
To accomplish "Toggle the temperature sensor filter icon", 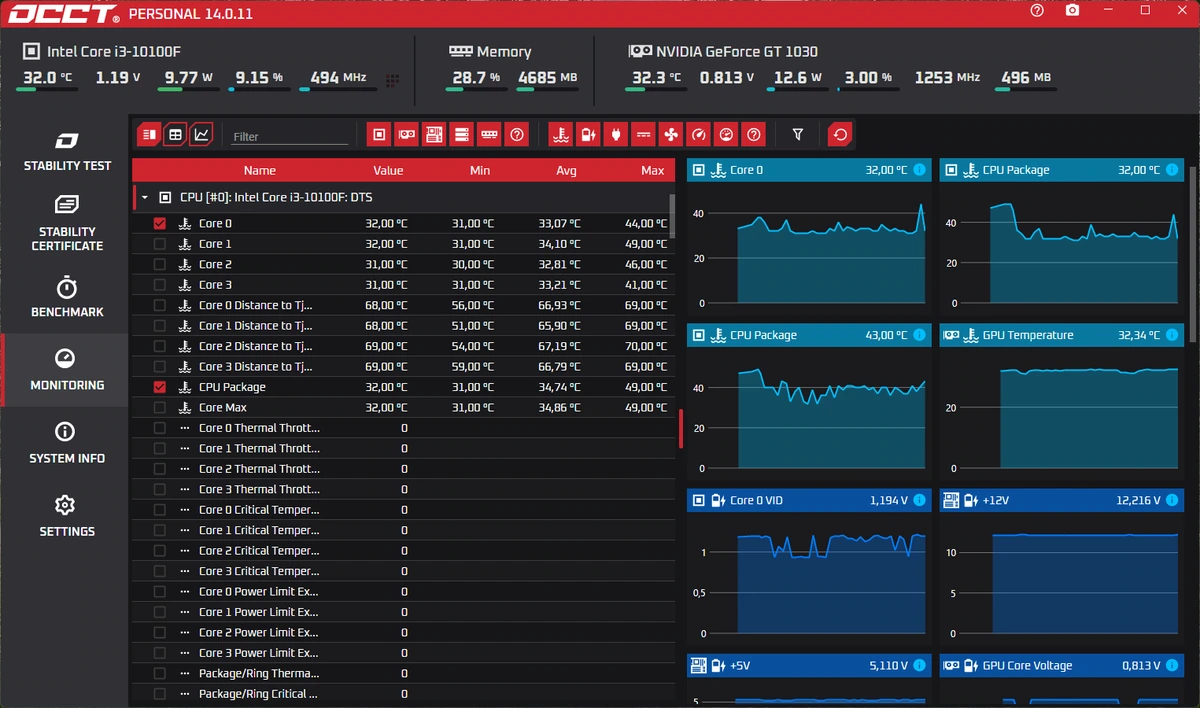I will point(561,134).
